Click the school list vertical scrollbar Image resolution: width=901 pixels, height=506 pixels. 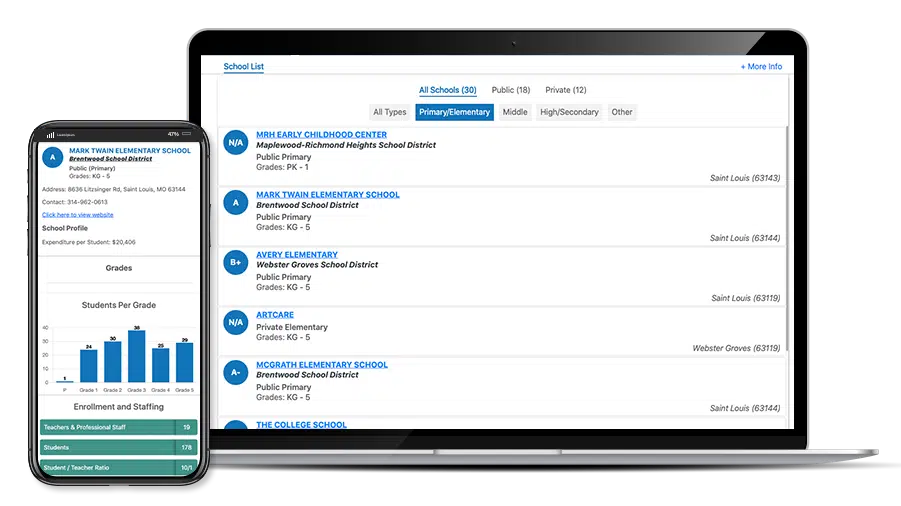(787, 238)
